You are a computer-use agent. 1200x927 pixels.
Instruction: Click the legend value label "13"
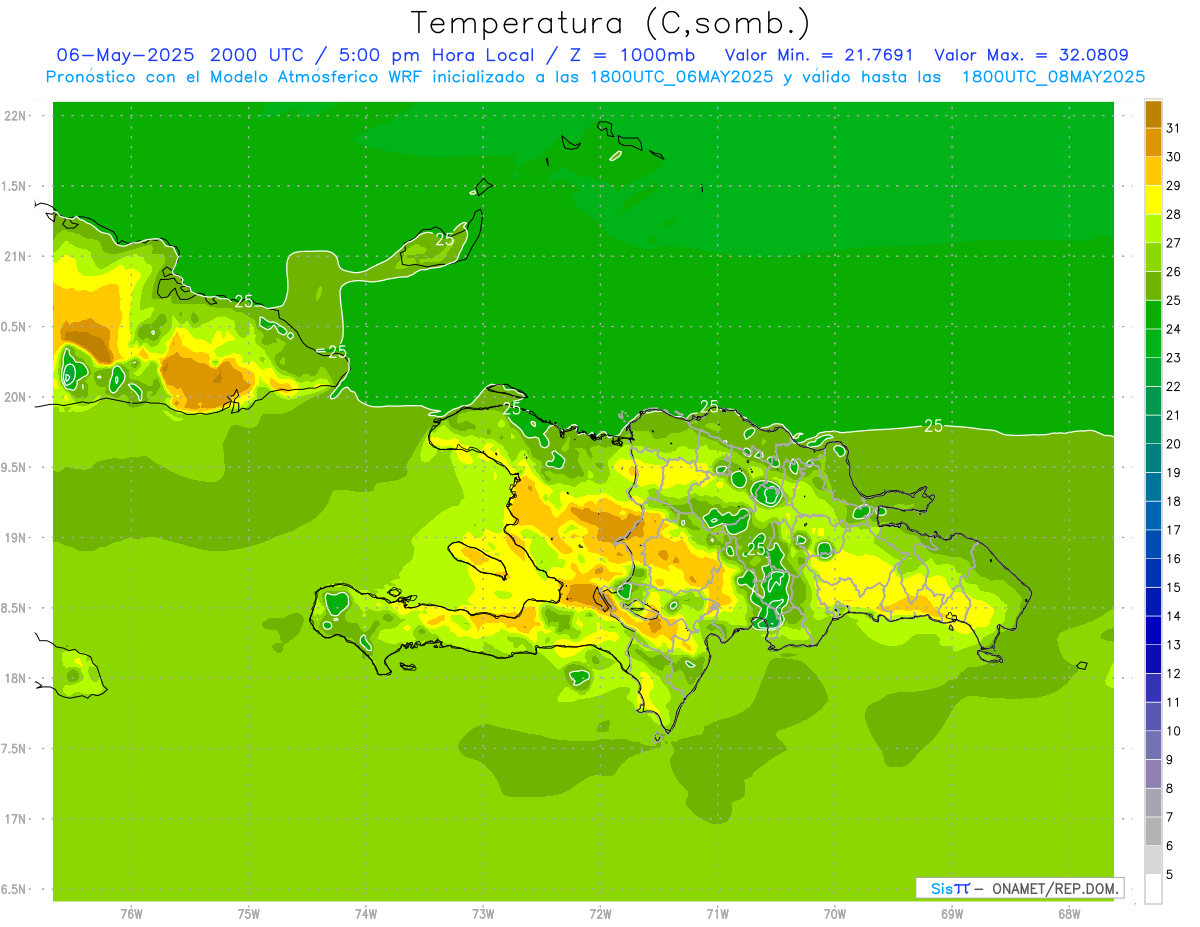tap(1174, 645)
